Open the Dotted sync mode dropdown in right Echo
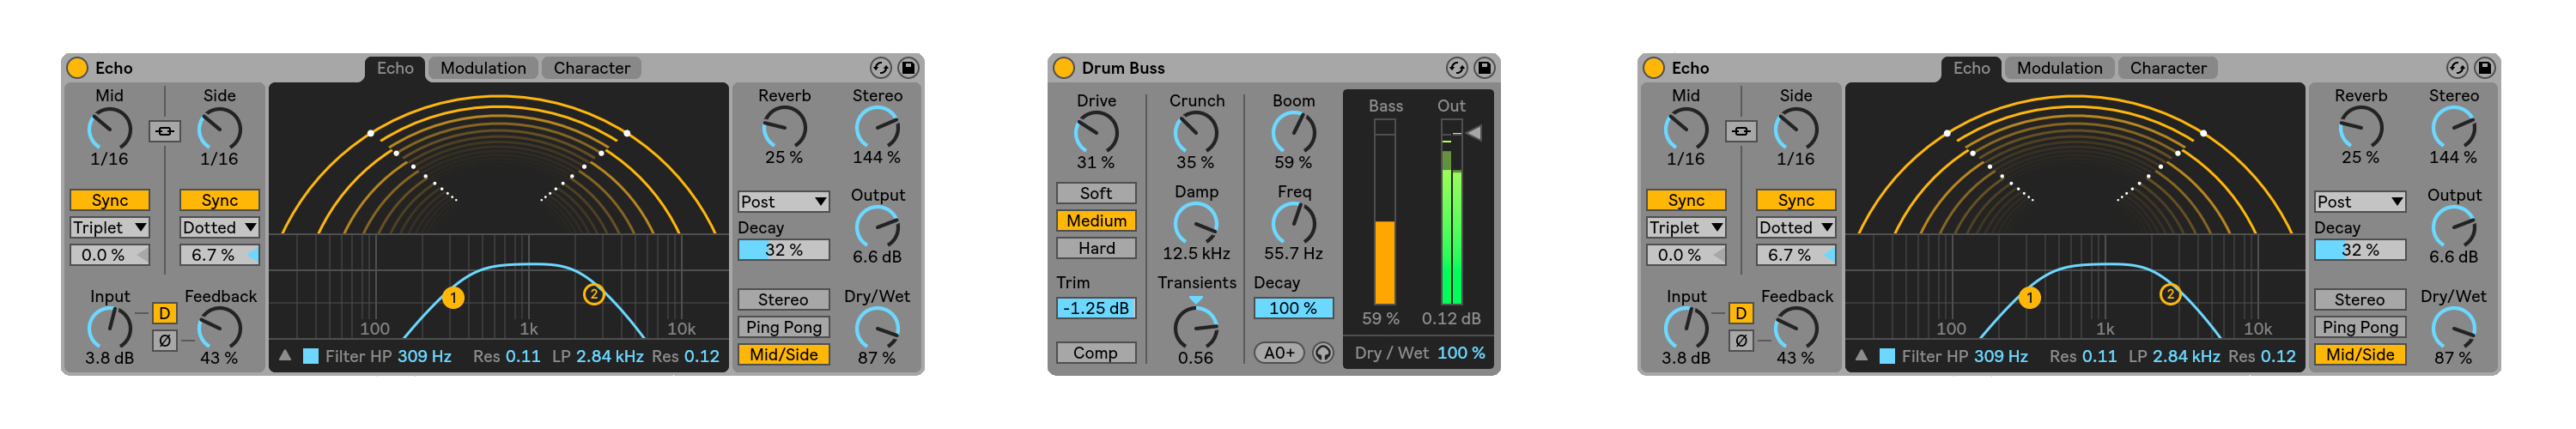Viewport: 2576px width, 429px height. (1796, 228)
